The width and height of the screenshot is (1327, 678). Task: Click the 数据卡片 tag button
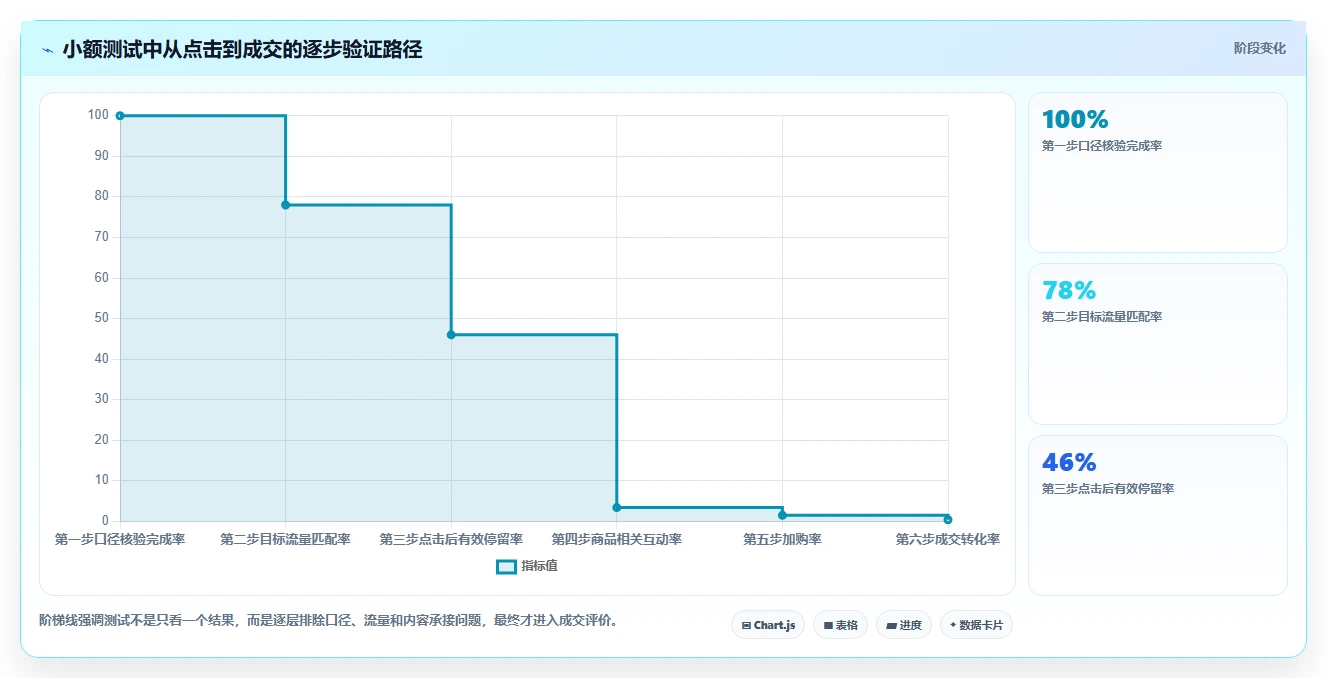tap(977, 625)
